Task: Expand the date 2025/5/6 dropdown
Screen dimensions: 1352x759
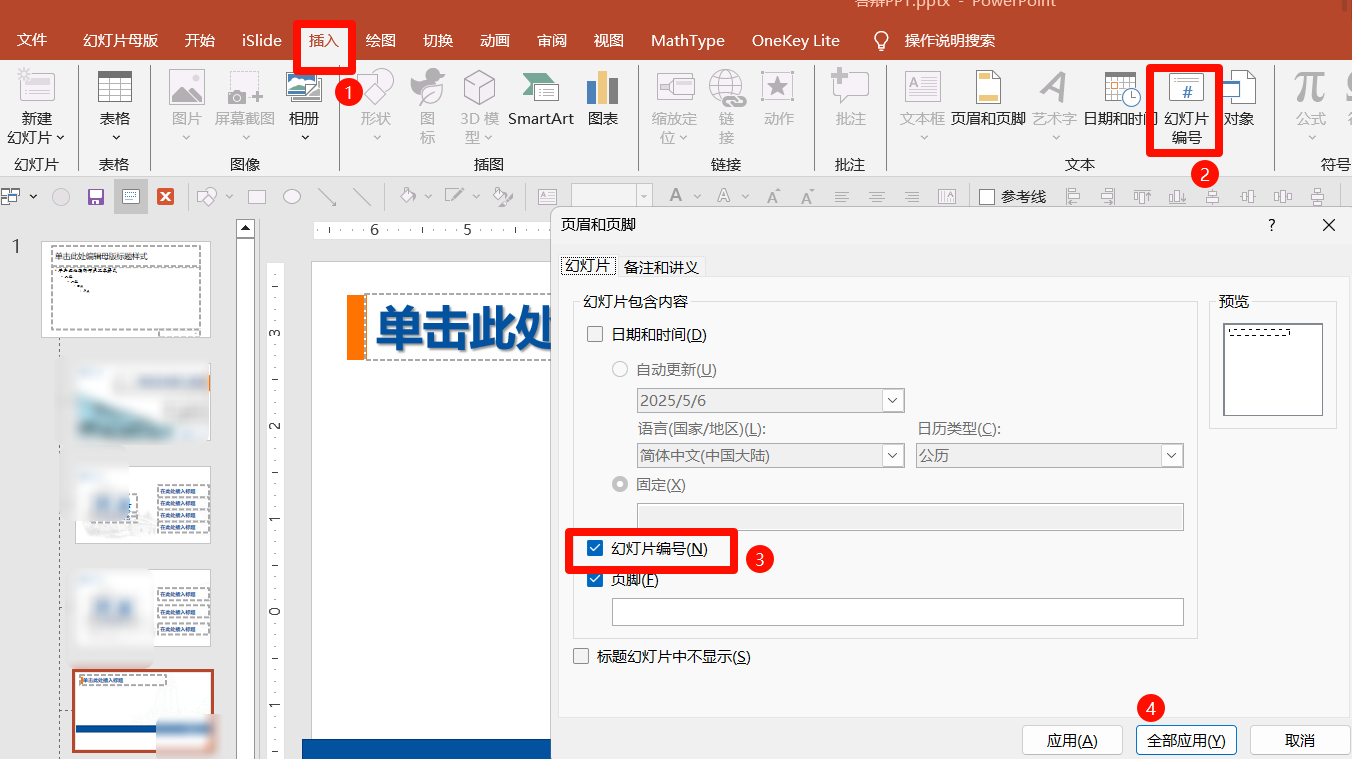Action: 890,400
